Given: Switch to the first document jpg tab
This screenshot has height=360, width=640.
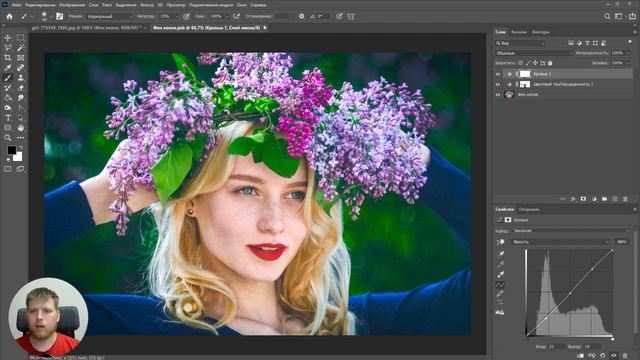Looking at the screenshot, I should pyautogui.click(x=87, y=28).
